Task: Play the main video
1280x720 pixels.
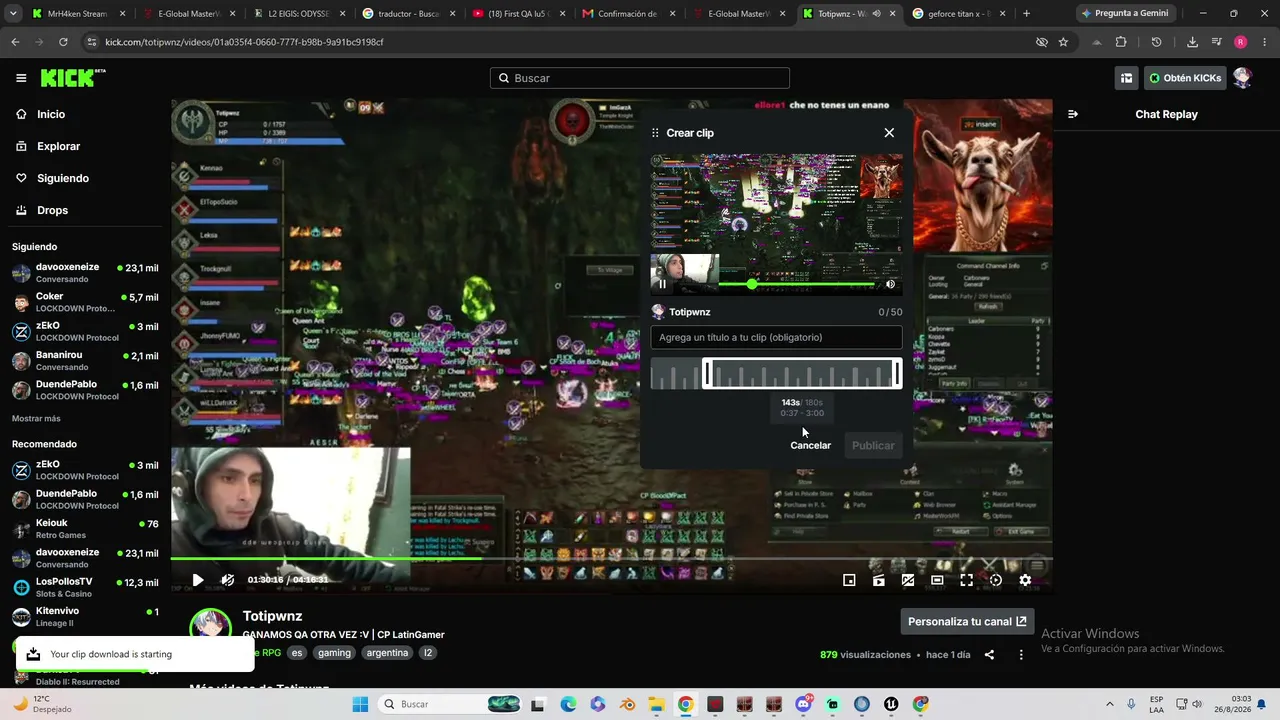Action: coord(198,580)
